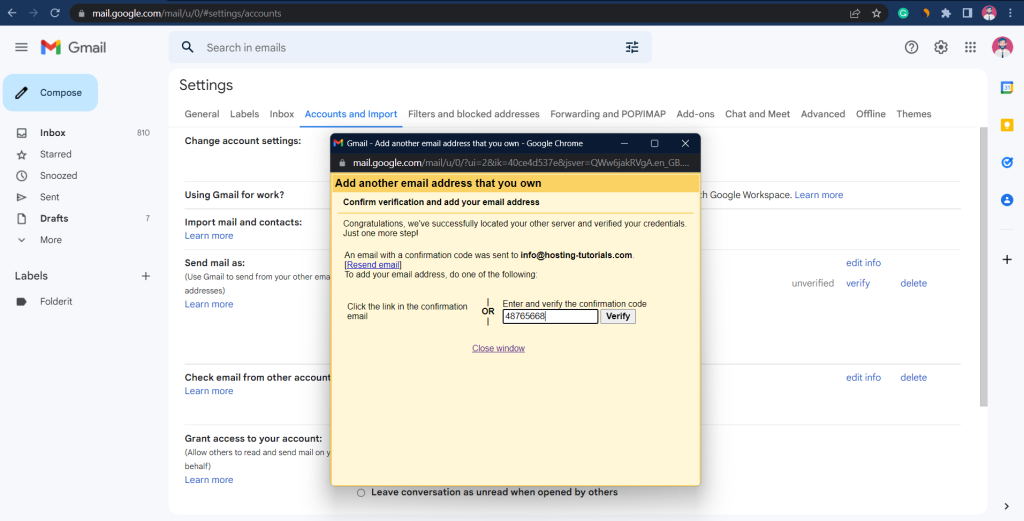Open Google apps grid
Image resolution: width=1024 pixels, height=521 pixels.
click(970, 47)
